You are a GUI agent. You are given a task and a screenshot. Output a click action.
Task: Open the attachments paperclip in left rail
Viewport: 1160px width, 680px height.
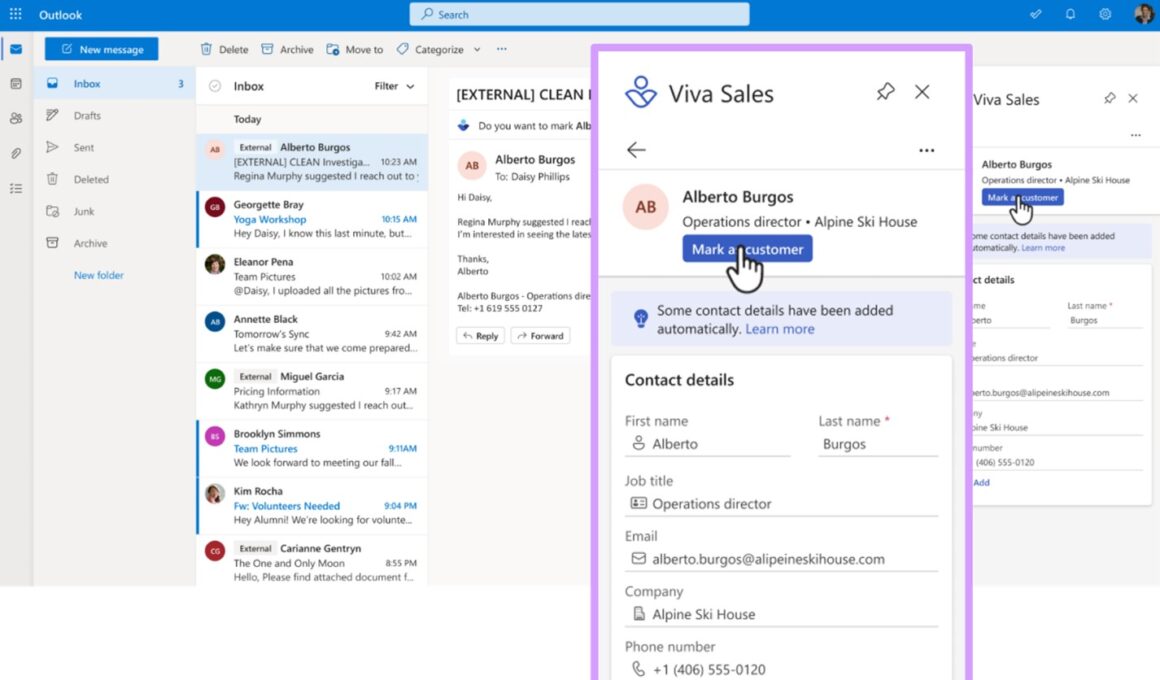[16, 153]
